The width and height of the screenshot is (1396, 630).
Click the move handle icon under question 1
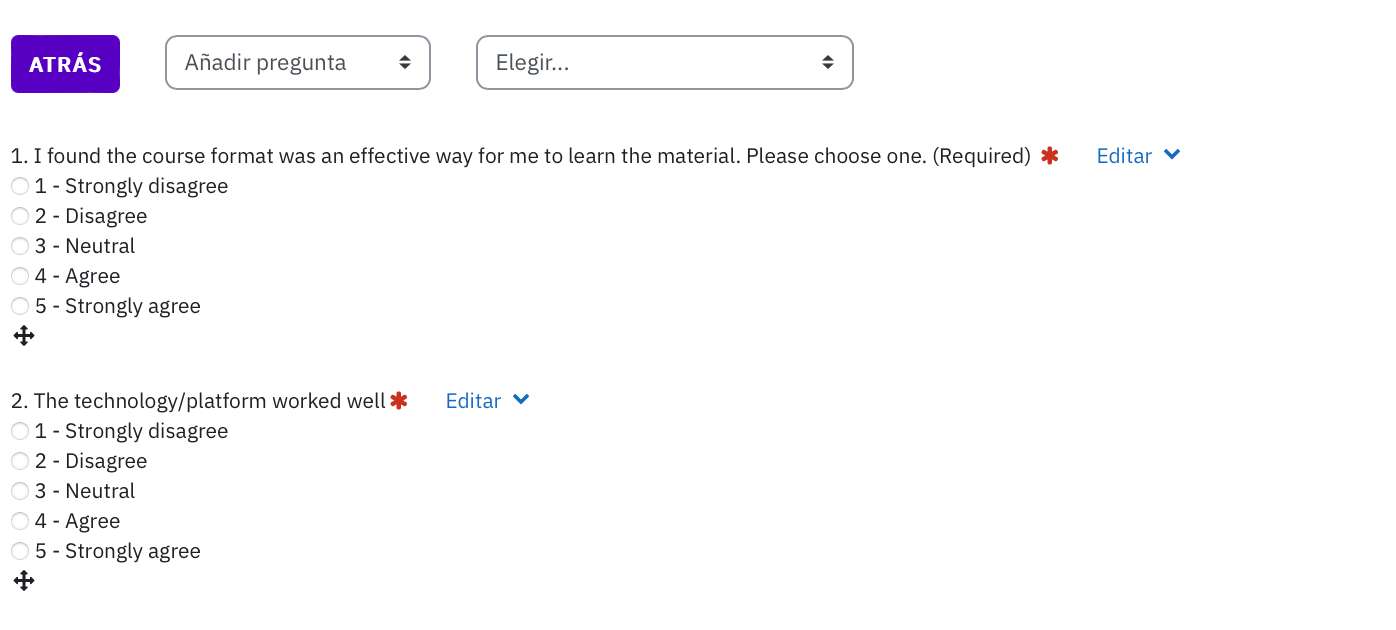(x=24, y=336)
